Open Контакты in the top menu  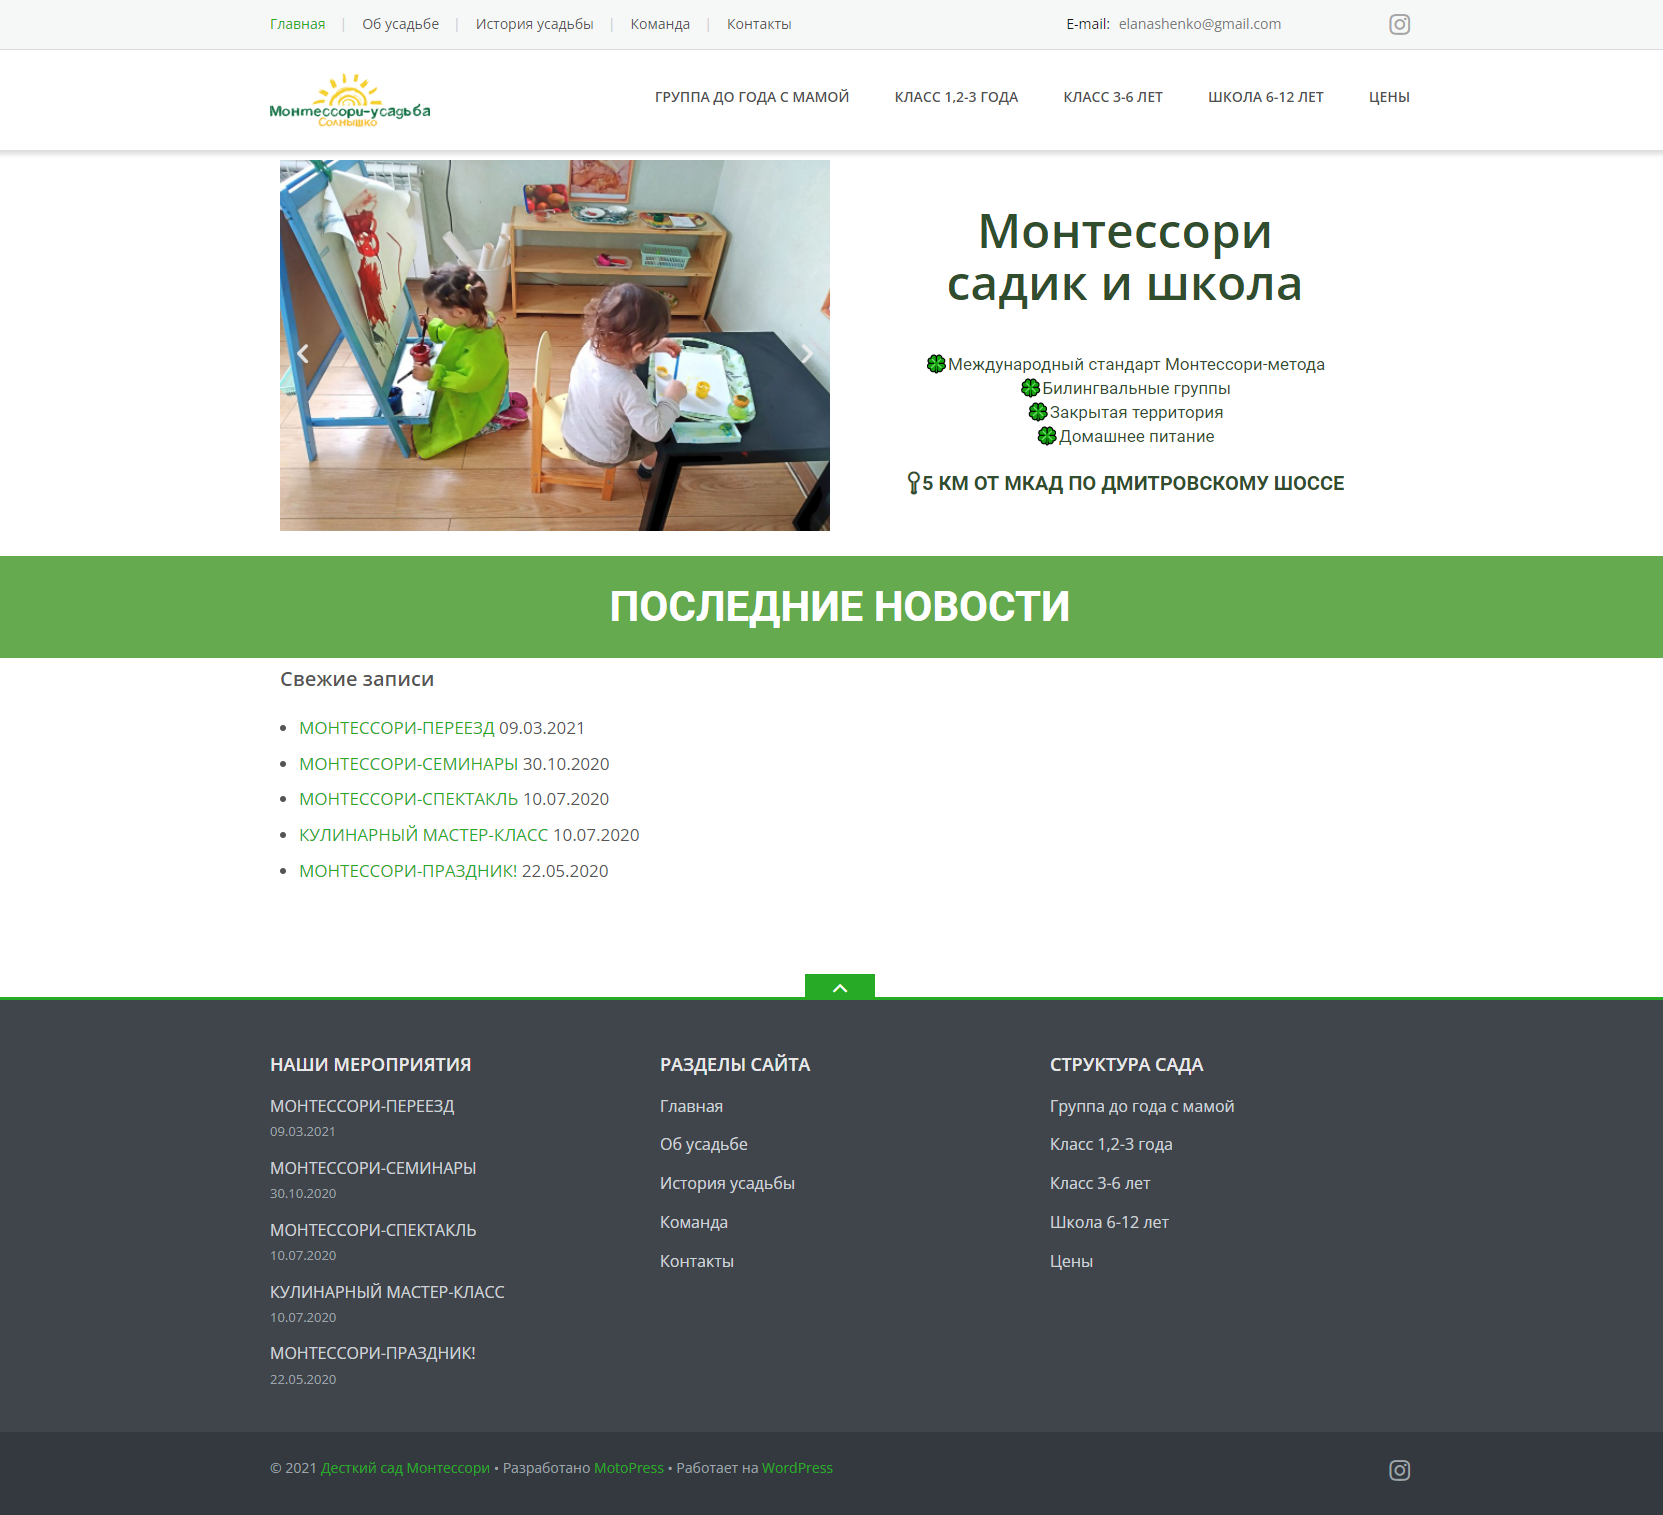tap(759, 24)
